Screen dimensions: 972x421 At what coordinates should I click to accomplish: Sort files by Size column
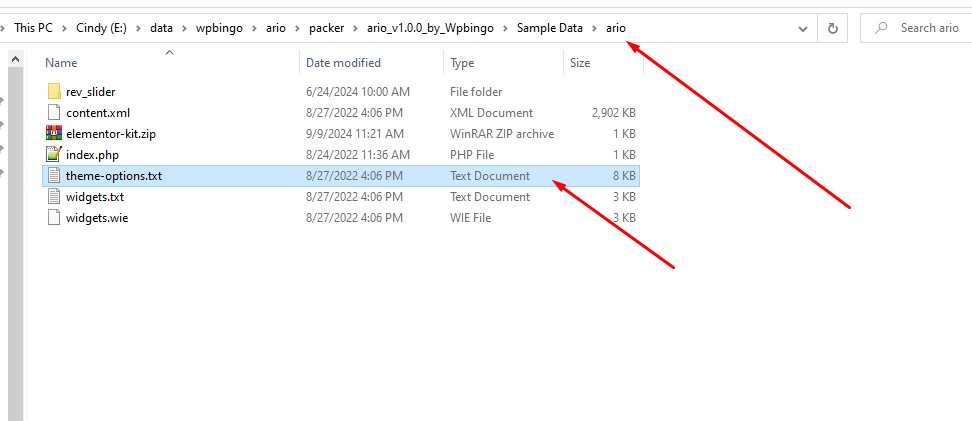580,63
